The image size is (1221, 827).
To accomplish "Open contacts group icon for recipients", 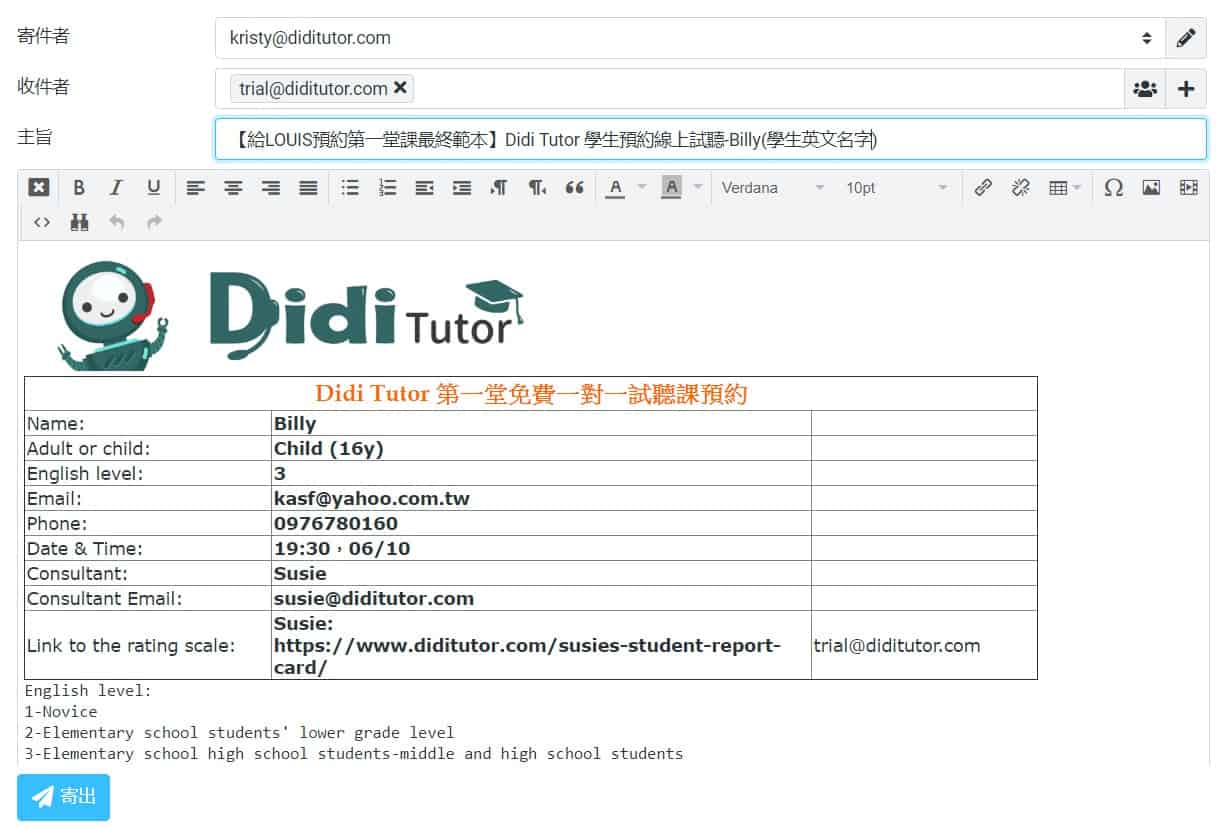I will [x=1145, y=89].
